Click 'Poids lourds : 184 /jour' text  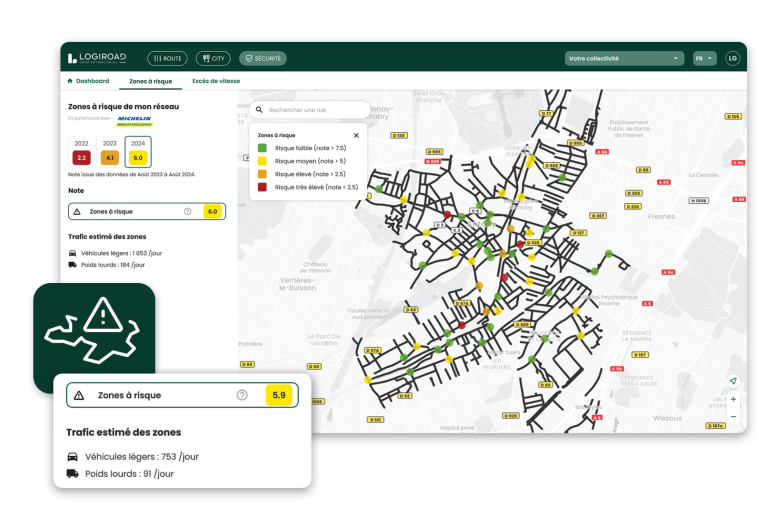pyautogui.click(x=113, y=265)
